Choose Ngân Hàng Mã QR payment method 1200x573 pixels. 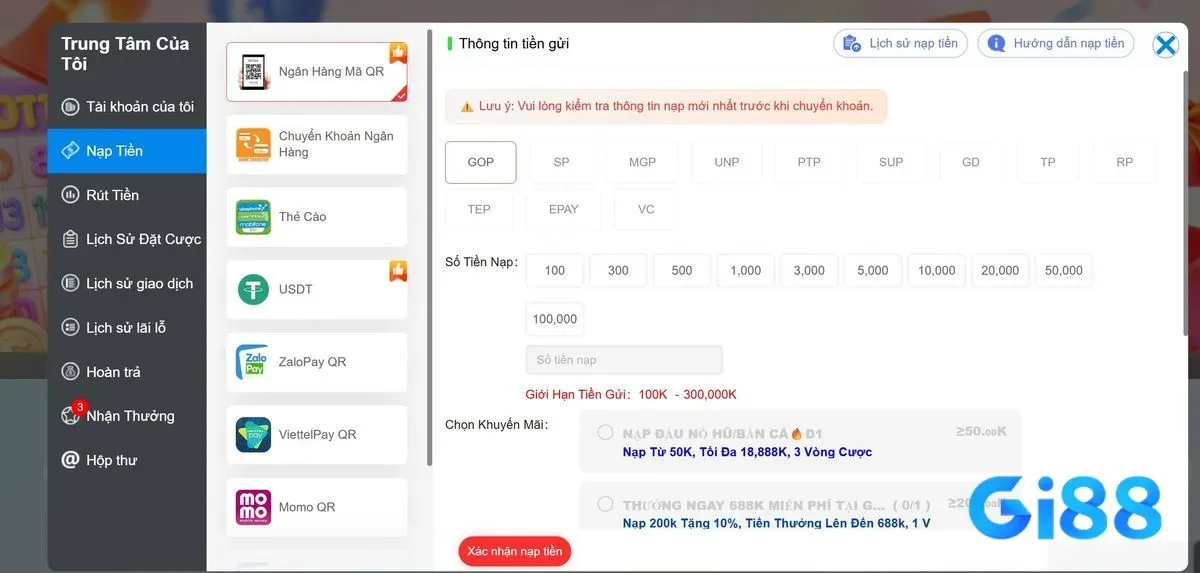coord(317,72)
